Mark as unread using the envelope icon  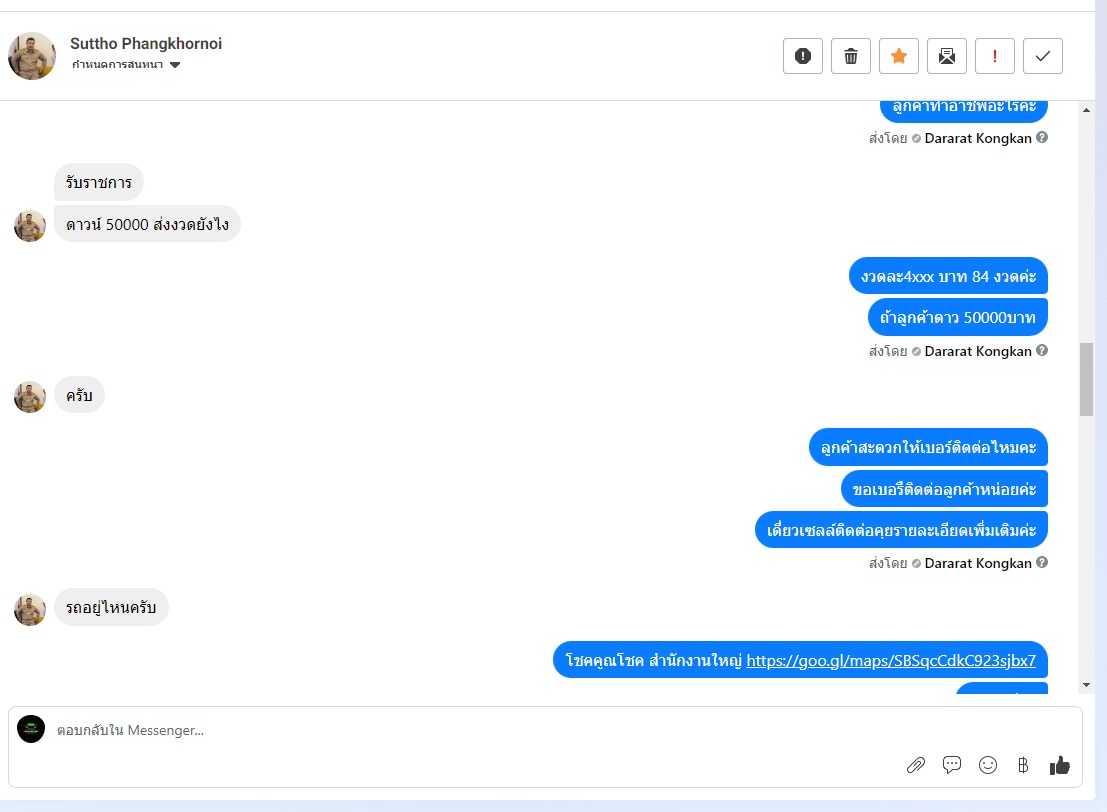[947, 56]
